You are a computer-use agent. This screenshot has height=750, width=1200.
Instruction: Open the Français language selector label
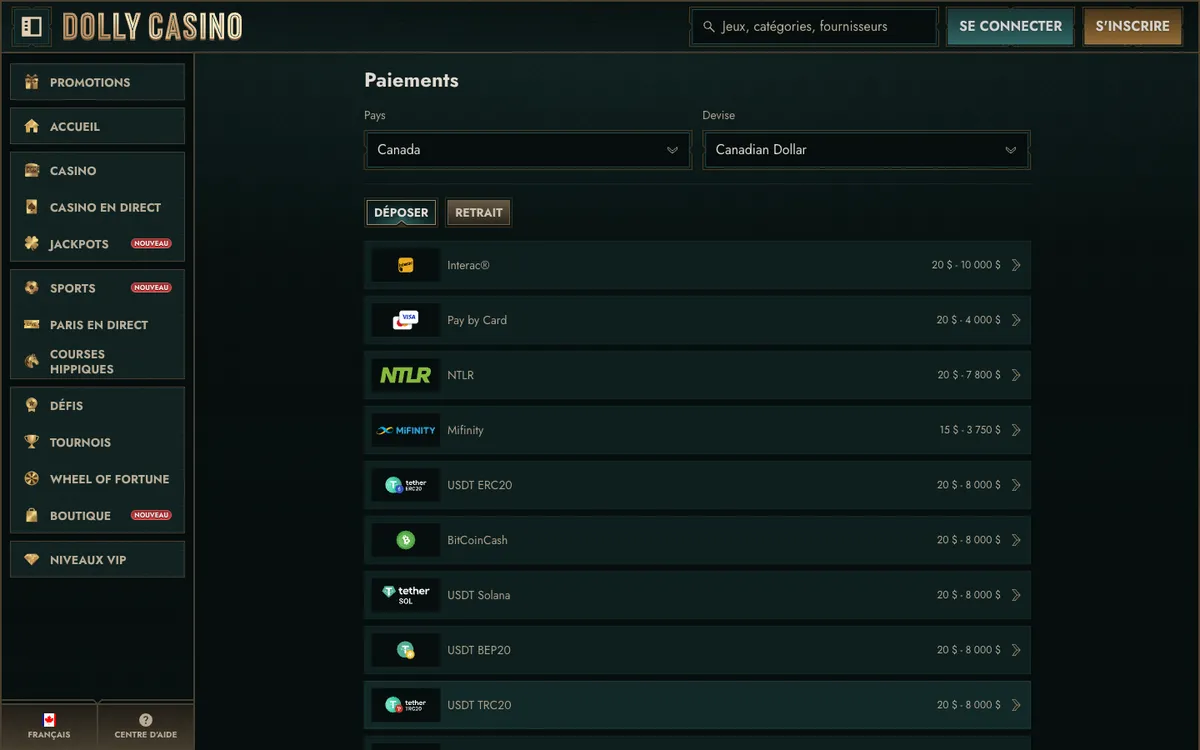(x=49, y=735)
